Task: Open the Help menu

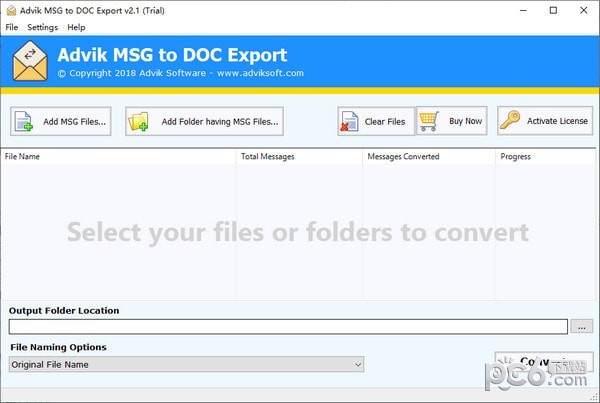Action: [x=76, y=27]
